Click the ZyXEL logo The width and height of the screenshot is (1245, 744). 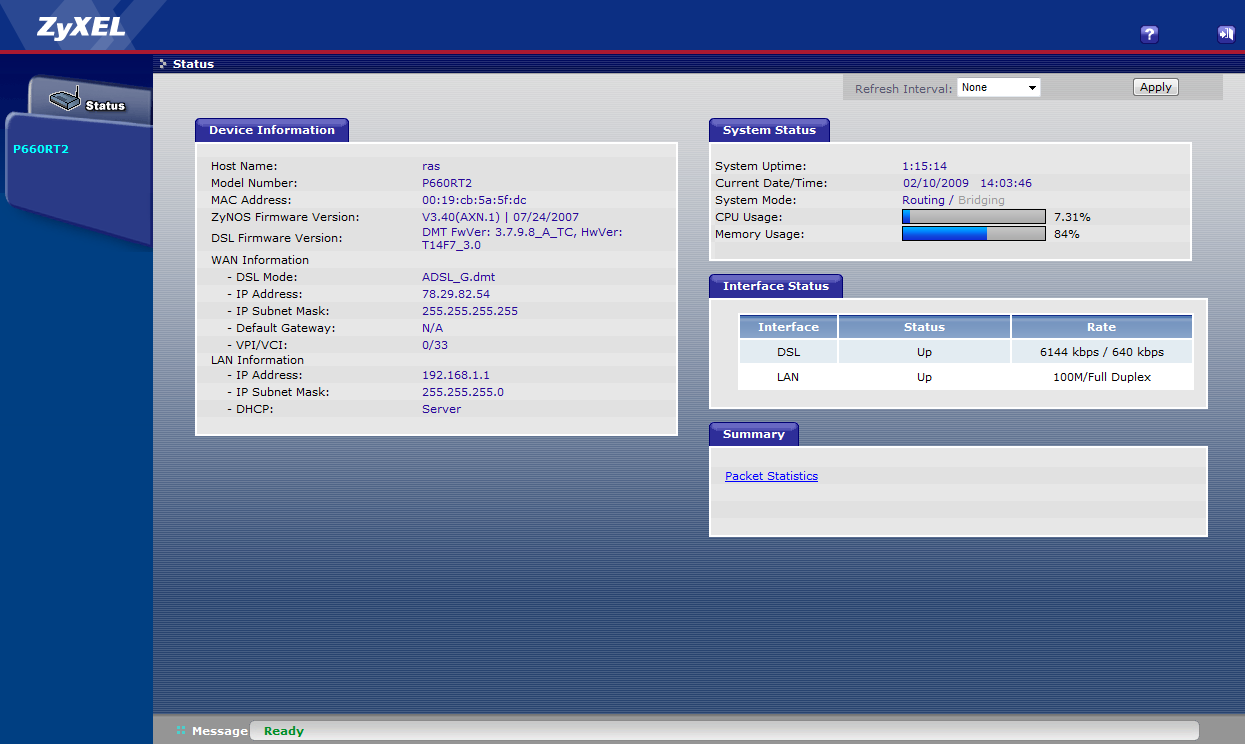pos(81,27)
